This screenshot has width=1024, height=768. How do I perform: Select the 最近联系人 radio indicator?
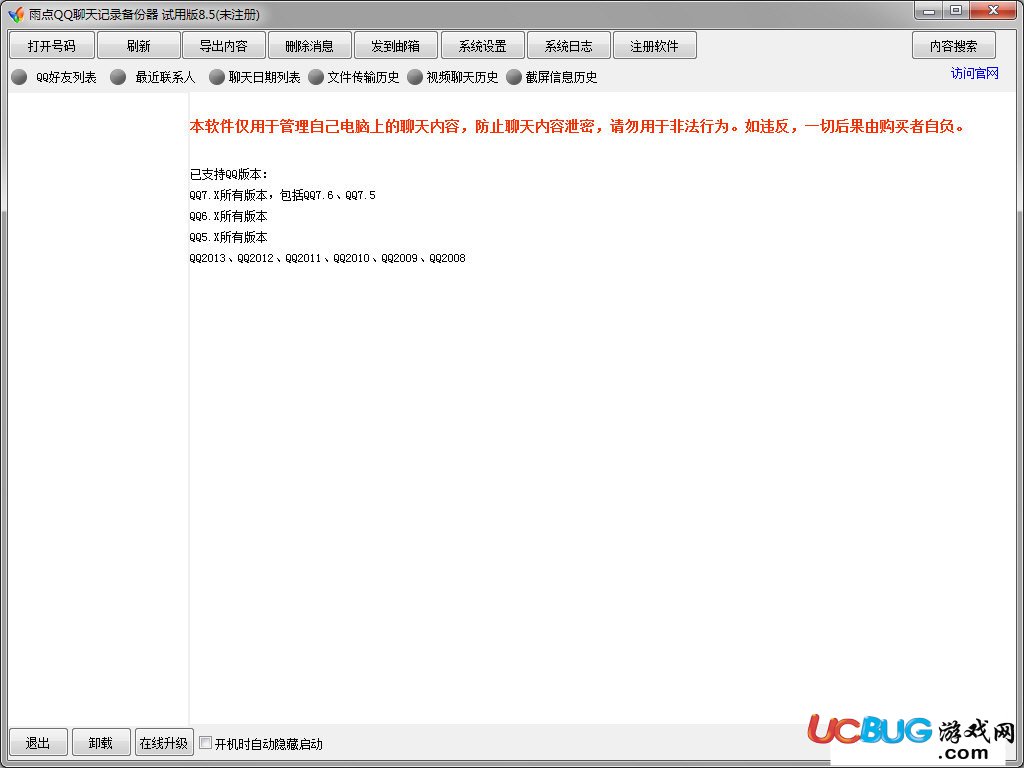(x=118, y=77)
